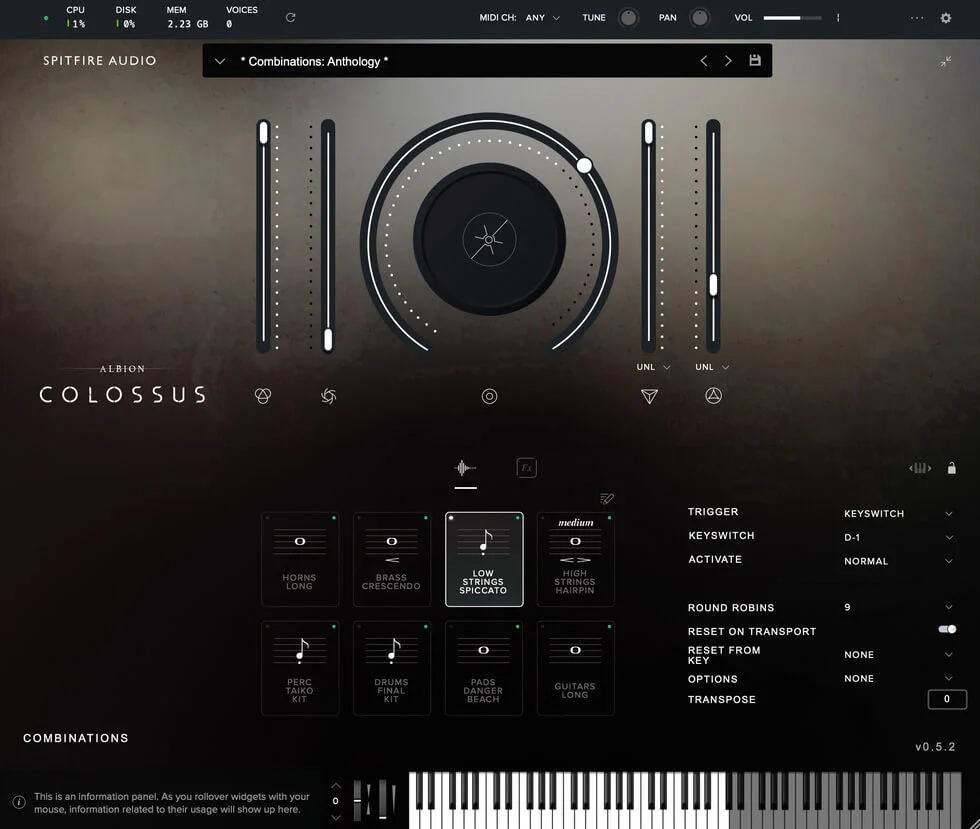The width and height of the screenshot is (980, 829).
Task: Click the padlock icon
Action: pos(951,468)
